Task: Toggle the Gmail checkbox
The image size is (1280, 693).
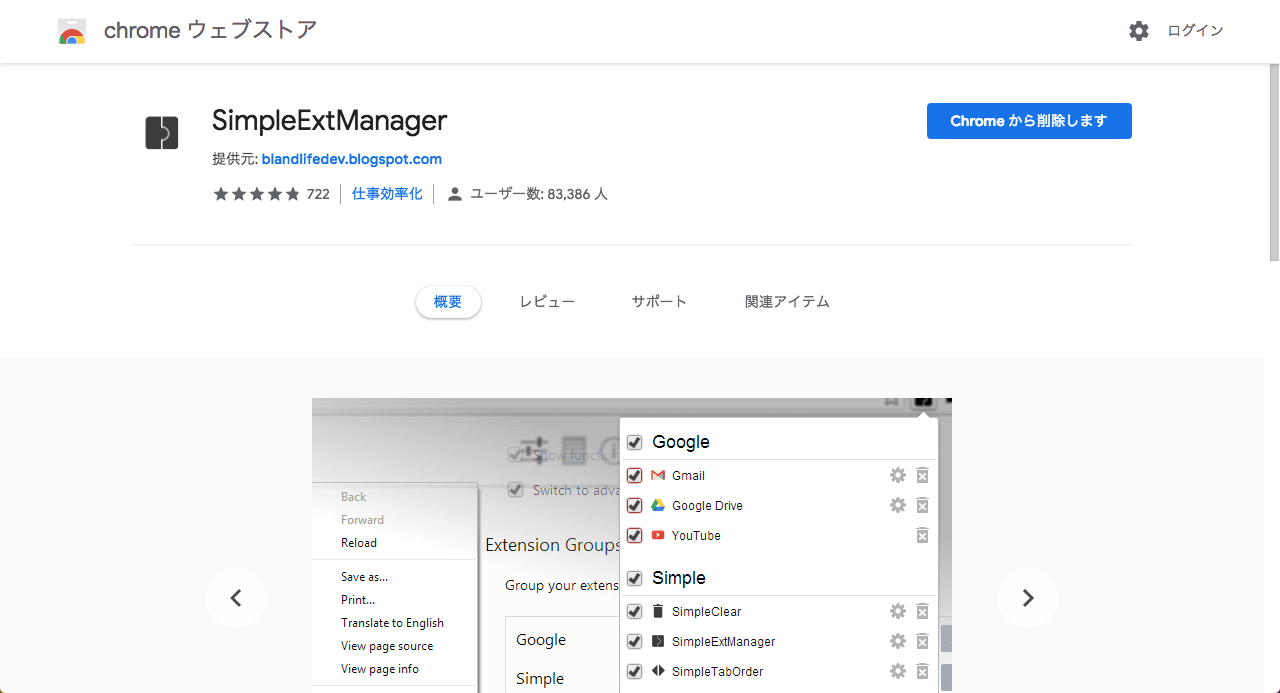Action: (634, 476)
